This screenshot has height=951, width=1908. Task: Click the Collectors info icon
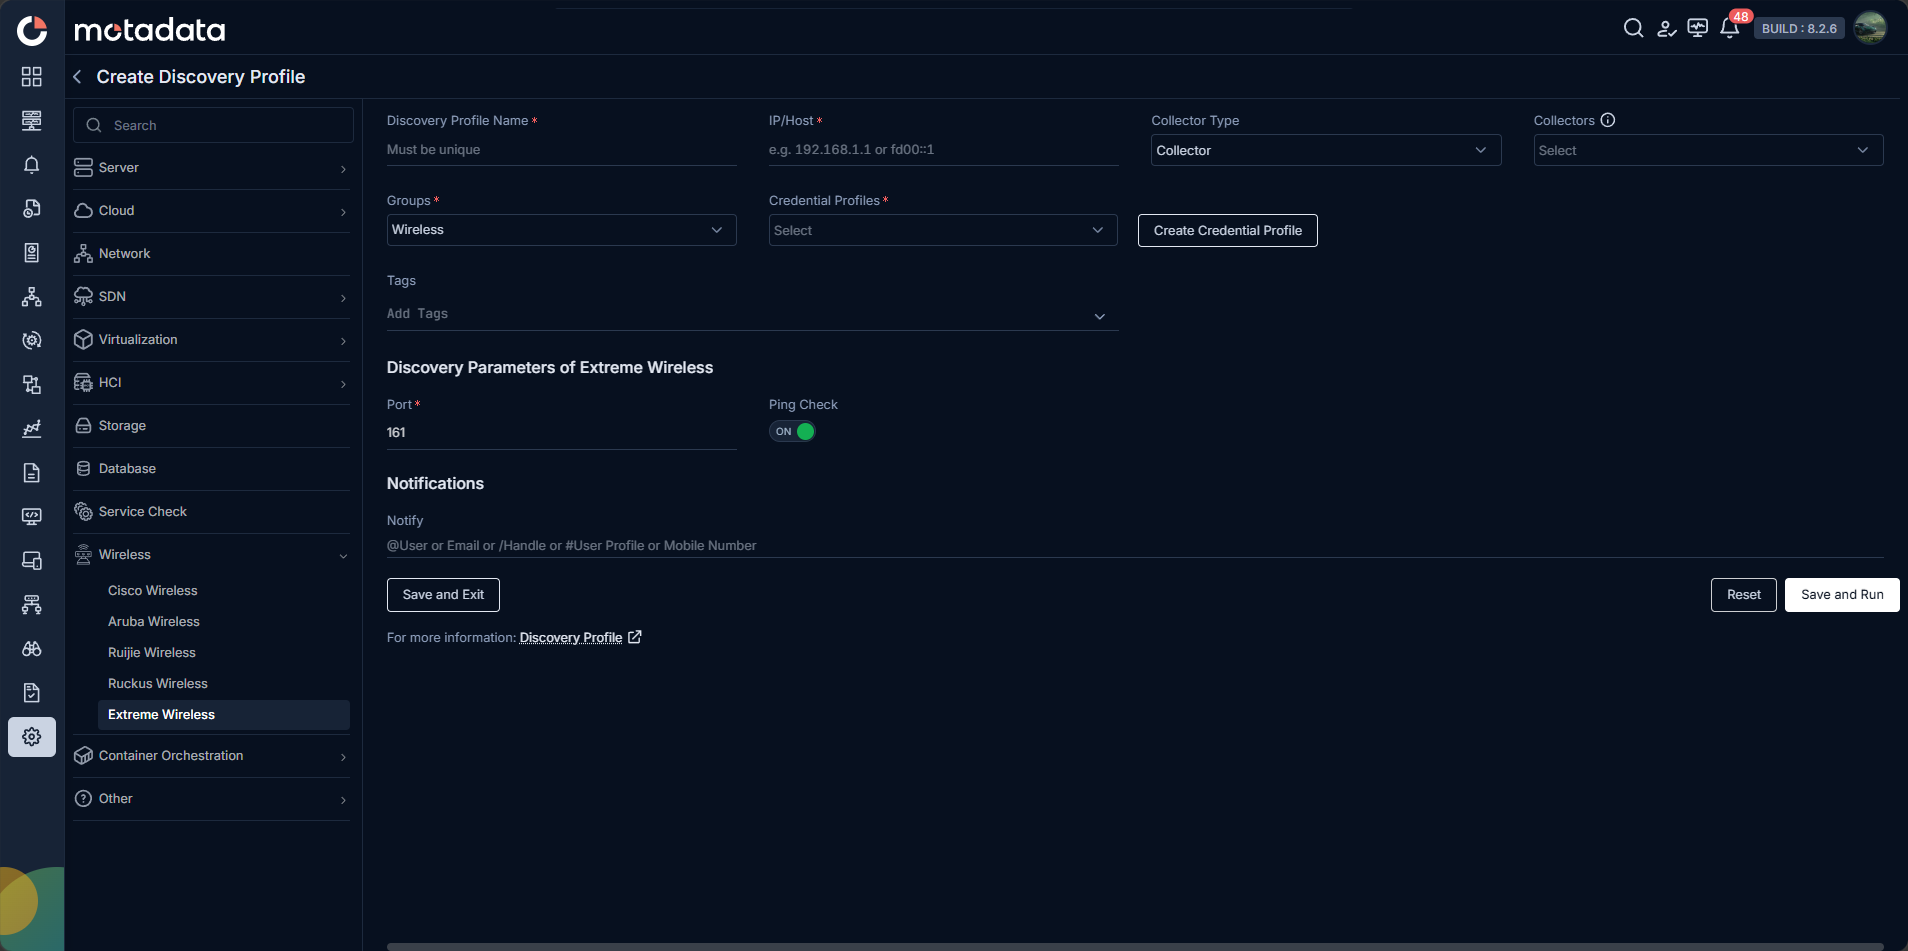click(1608, 120)
